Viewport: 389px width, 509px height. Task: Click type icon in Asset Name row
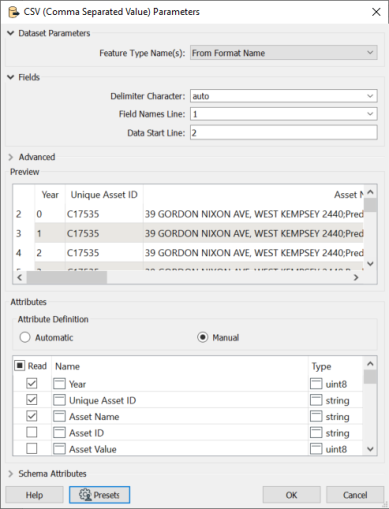tap(316, 416)
